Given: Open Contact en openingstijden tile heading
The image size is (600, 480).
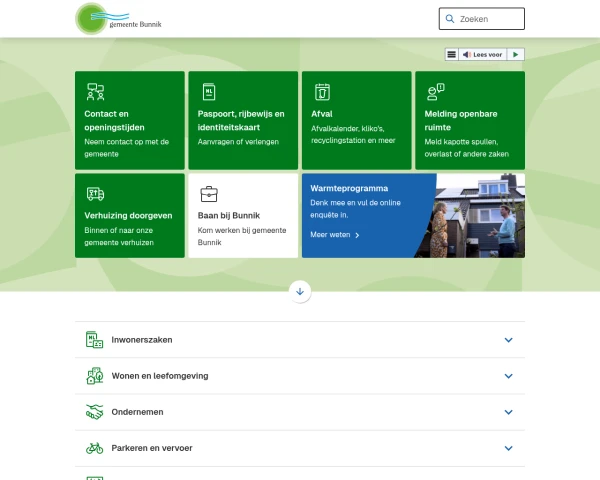Looking at the screenshot, I should click(114, 121).
